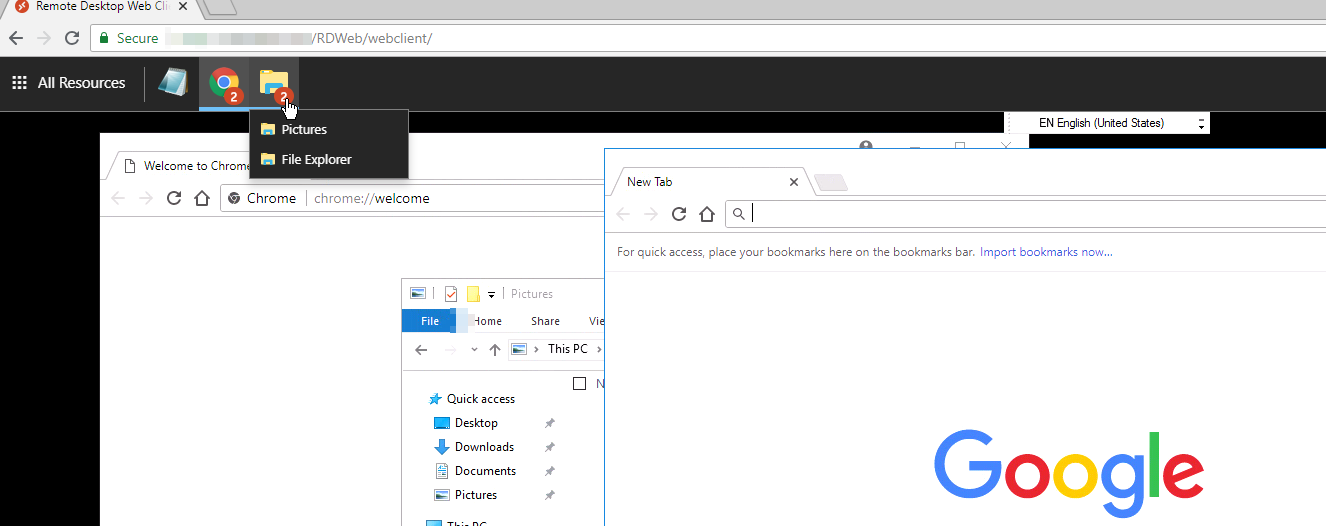
Task: Open the EN English language selector
Action: pyautogui.click(x=1108, y=123)
